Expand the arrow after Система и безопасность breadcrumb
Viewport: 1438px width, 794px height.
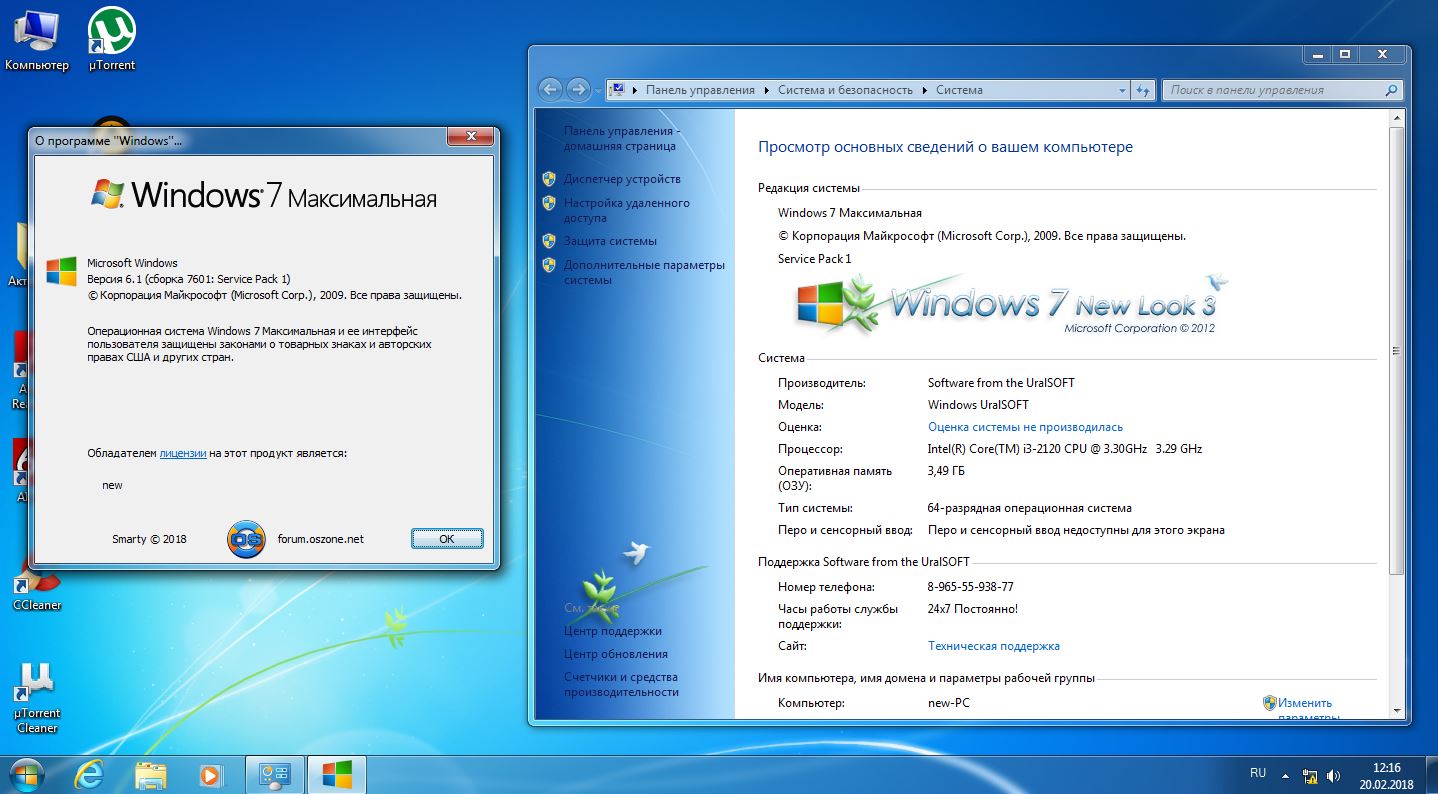(x=924, y=90)
